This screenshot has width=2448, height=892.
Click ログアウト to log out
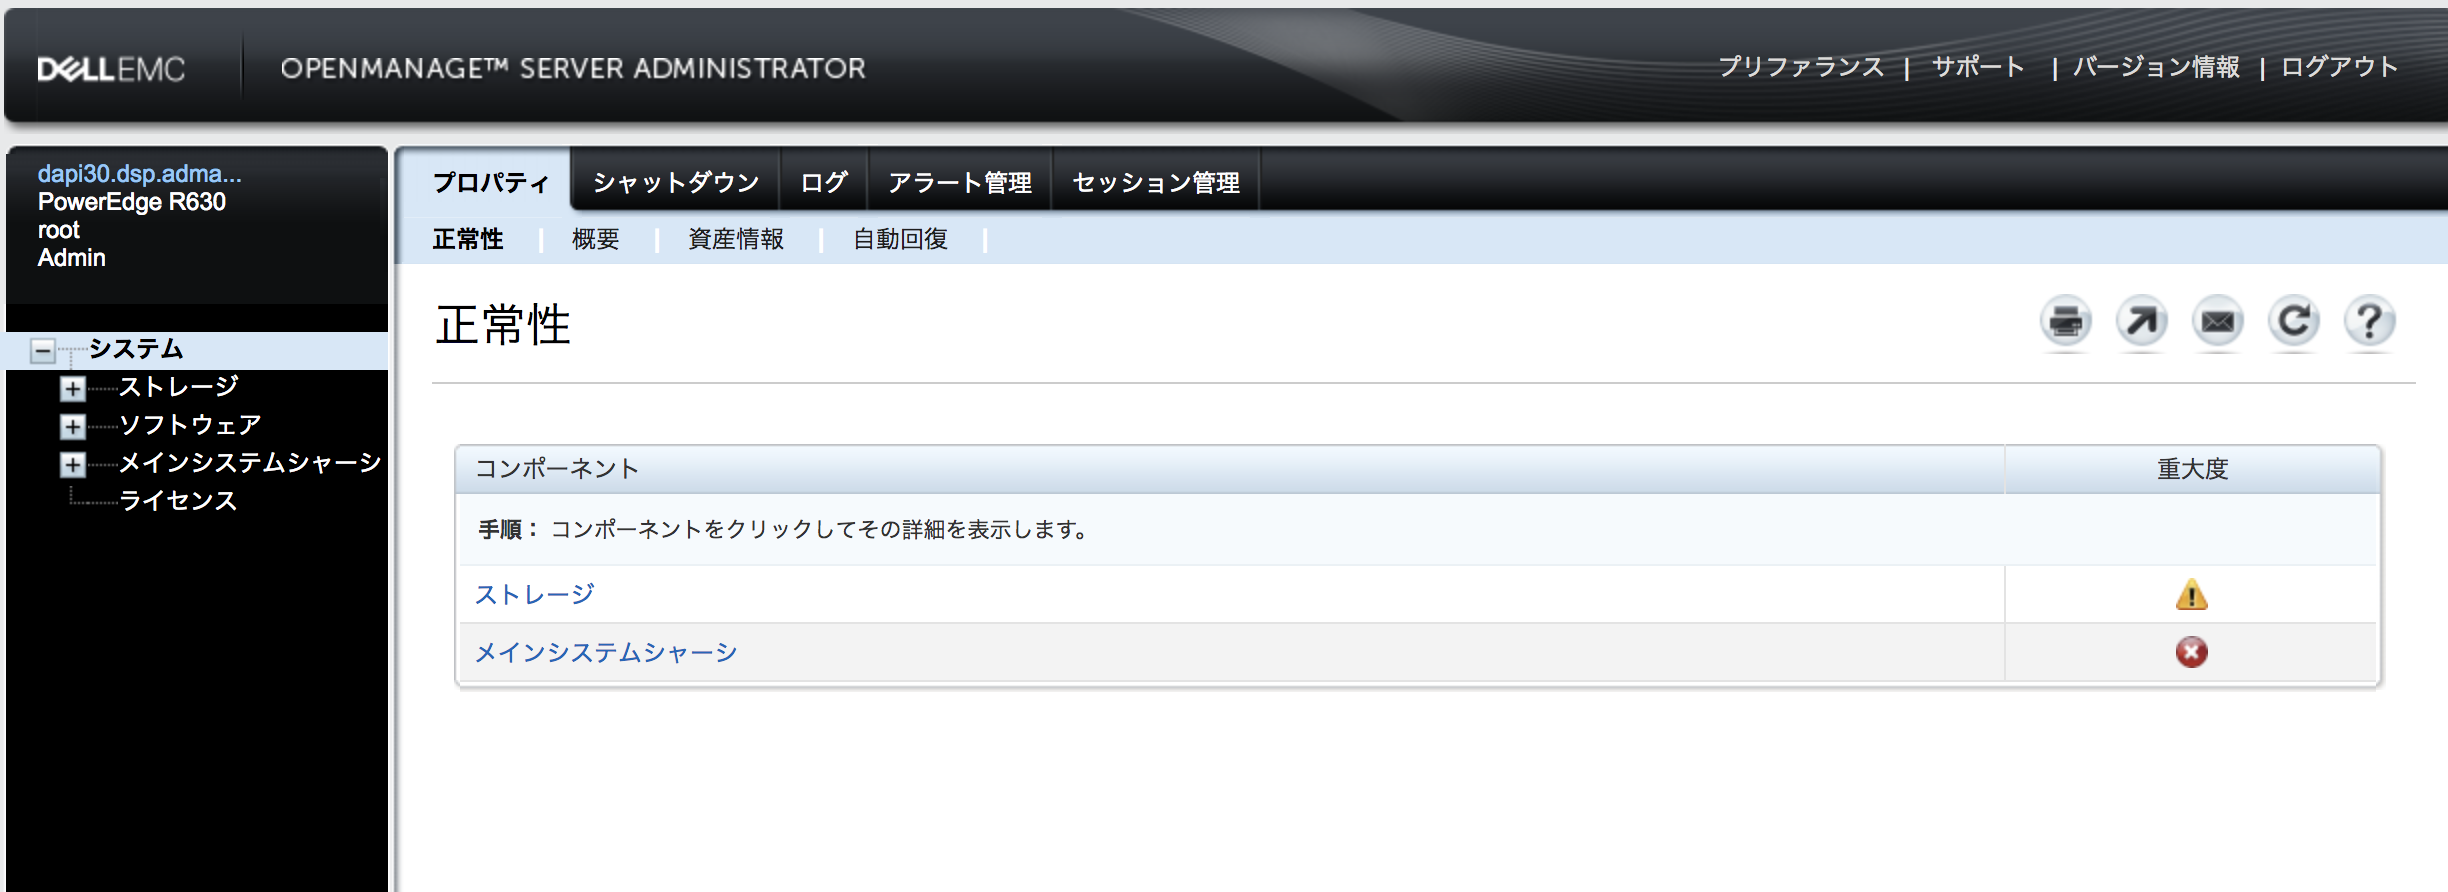click(2340, 67)
